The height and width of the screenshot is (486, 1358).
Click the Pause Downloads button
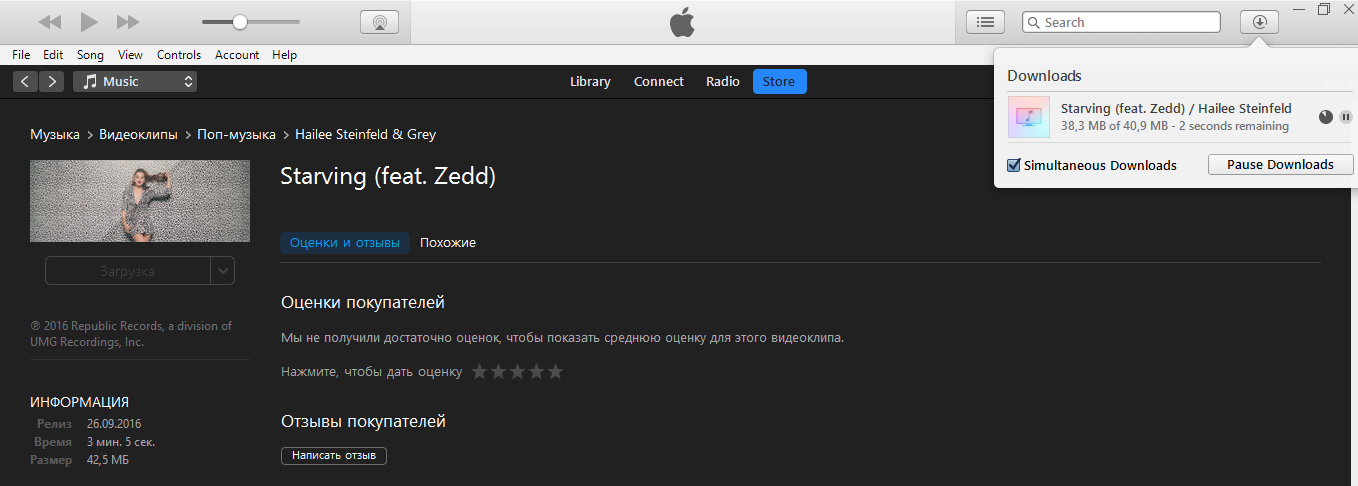(x=1280, y=165)
